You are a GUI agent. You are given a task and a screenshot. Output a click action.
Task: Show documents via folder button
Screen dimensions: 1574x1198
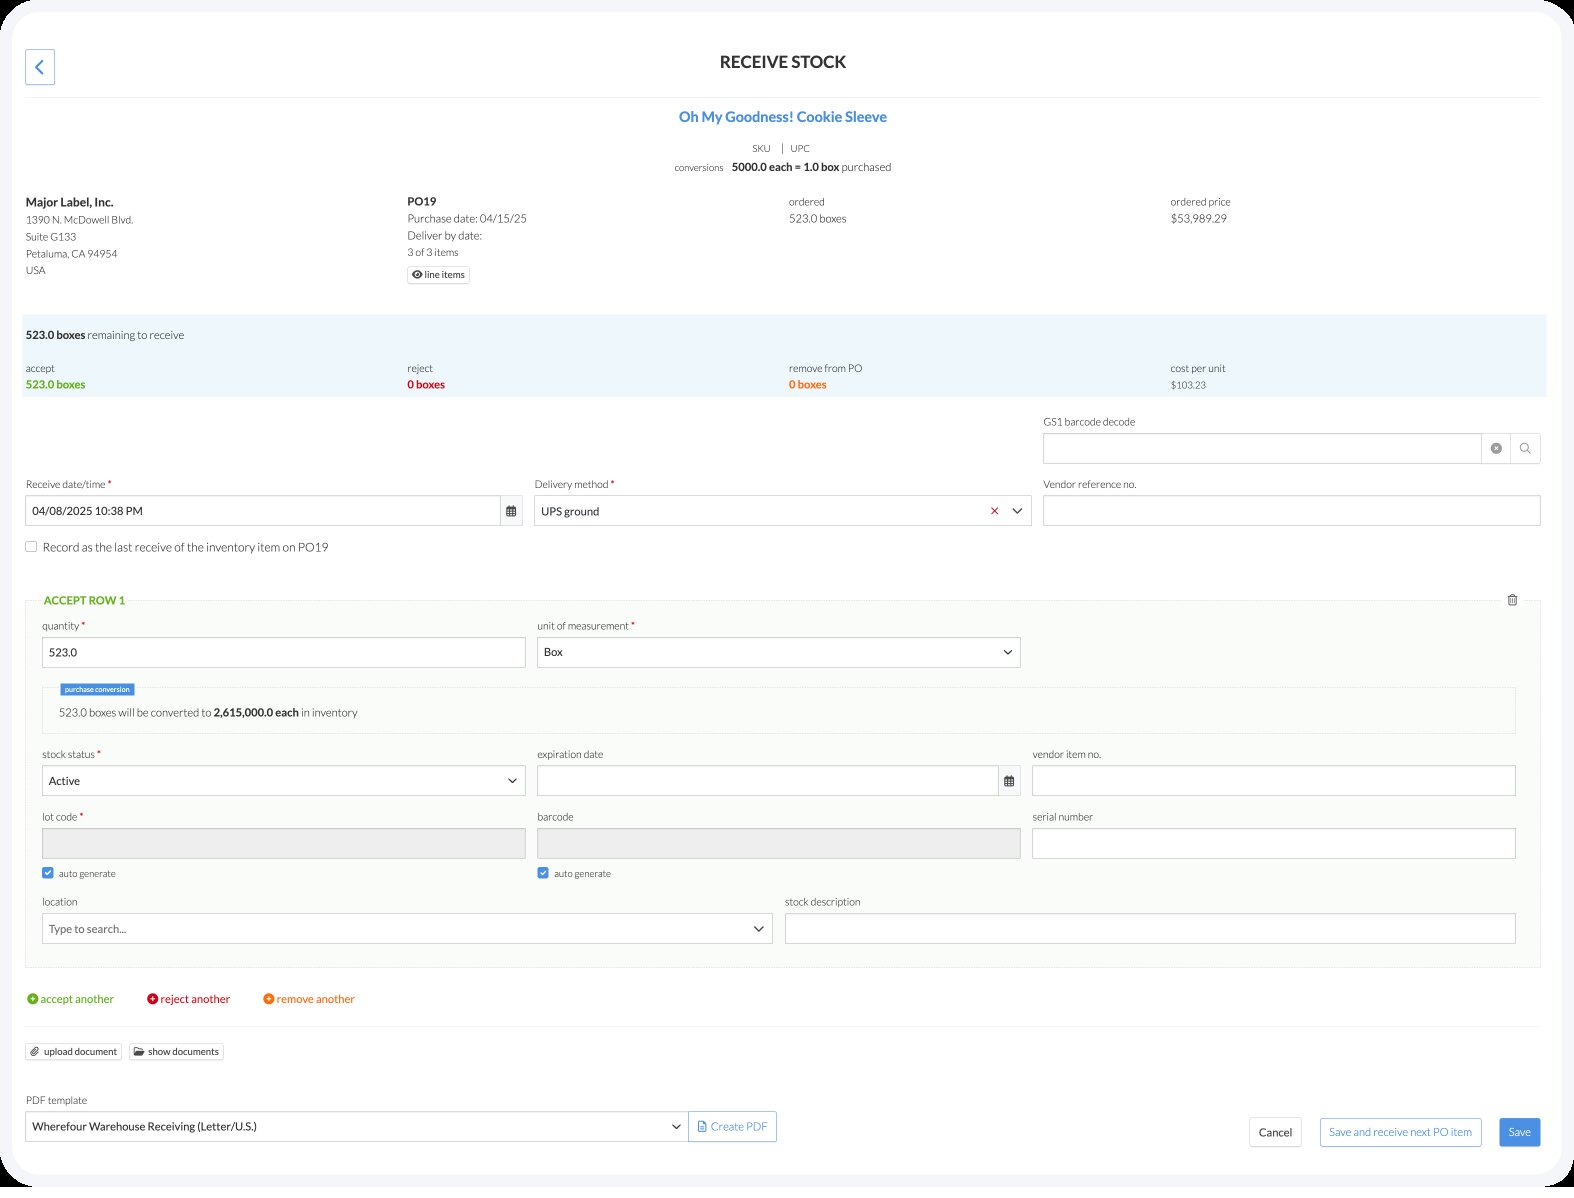pyautogui.click(x=176, y=1052)
